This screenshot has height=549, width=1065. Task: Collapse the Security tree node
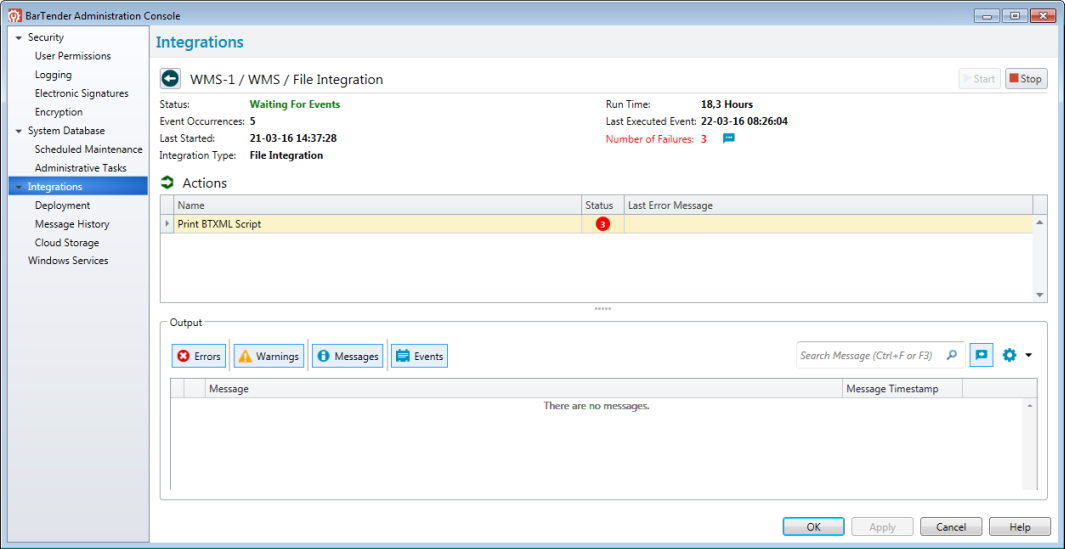(19, 37)
